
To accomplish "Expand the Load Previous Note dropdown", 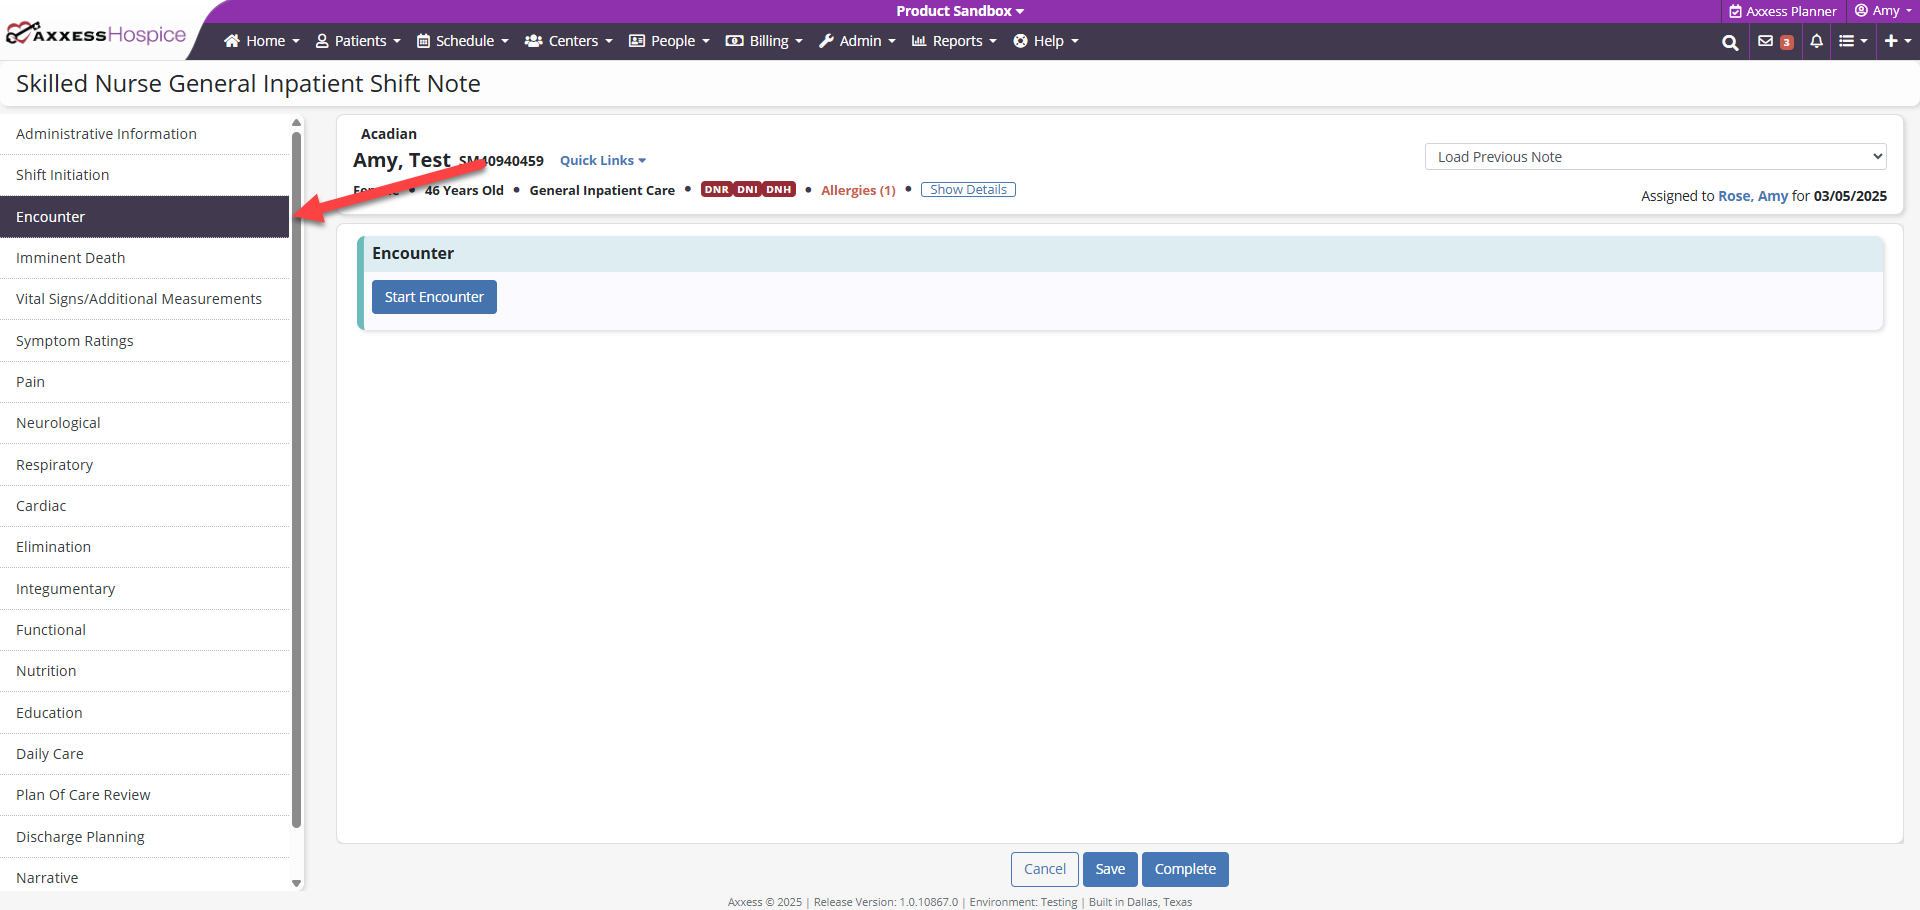I will [x=1655, y=157].
